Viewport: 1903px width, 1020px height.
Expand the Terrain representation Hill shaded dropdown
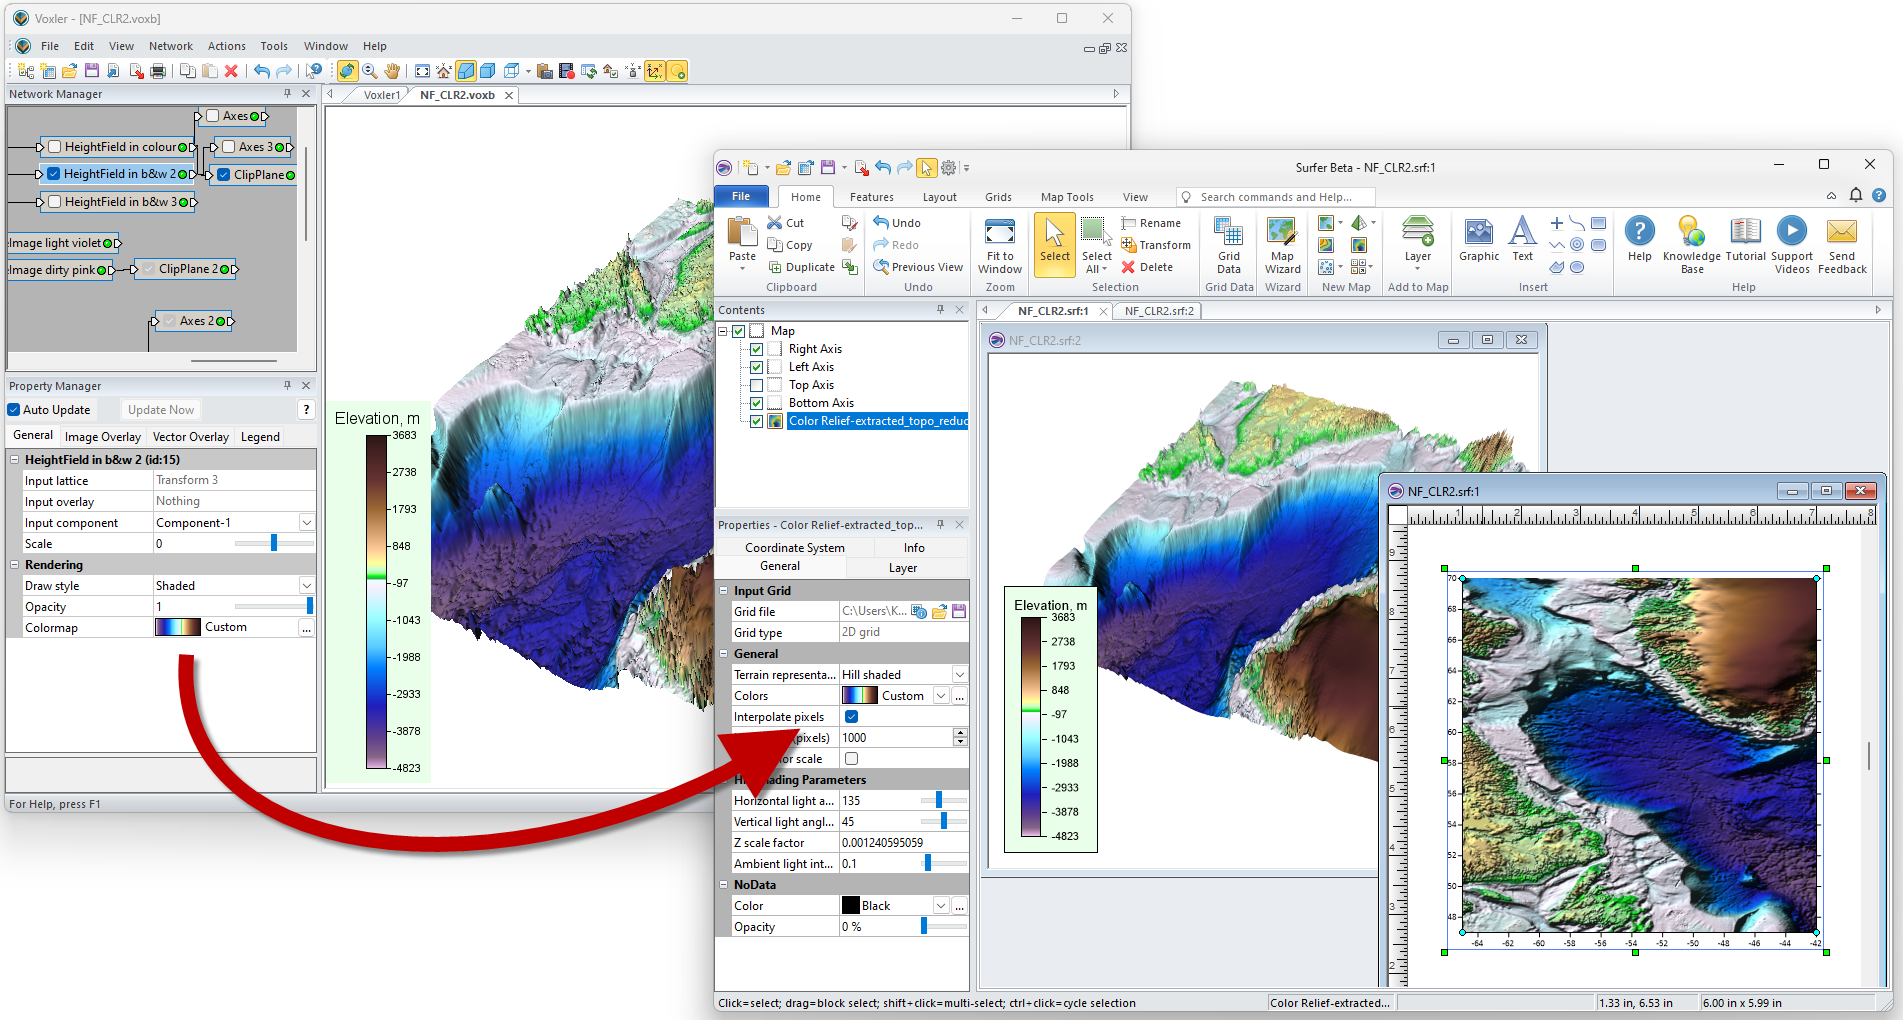tap(959, 675)
